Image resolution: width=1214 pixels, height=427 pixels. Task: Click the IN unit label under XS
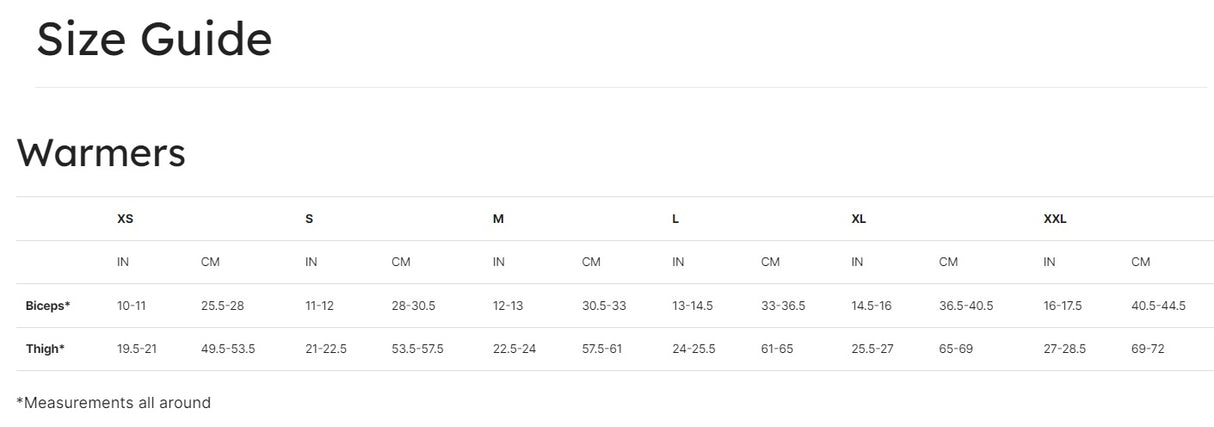click(x=123, y=262)
